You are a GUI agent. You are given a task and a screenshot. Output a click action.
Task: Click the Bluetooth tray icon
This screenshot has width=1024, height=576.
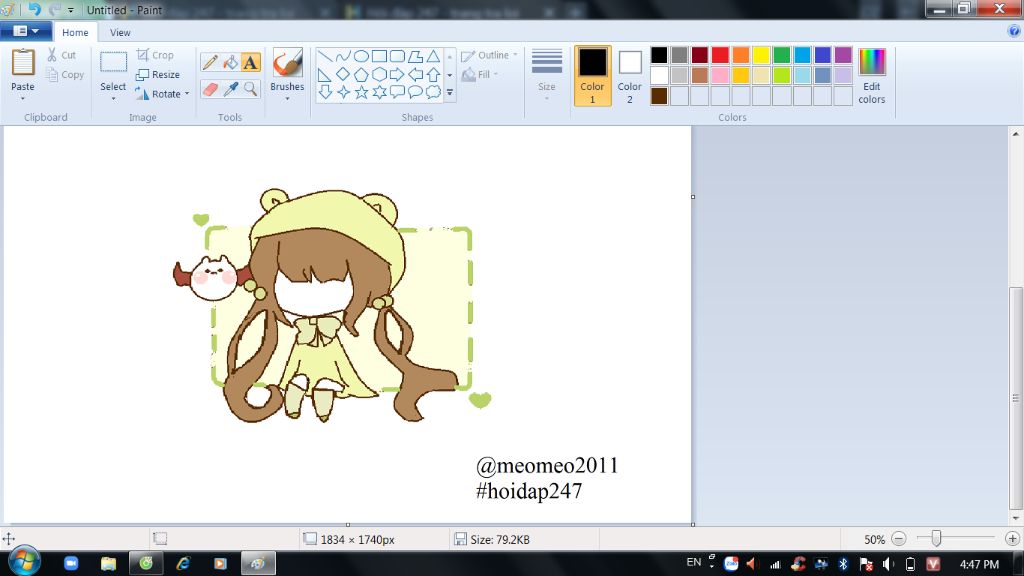843,564
